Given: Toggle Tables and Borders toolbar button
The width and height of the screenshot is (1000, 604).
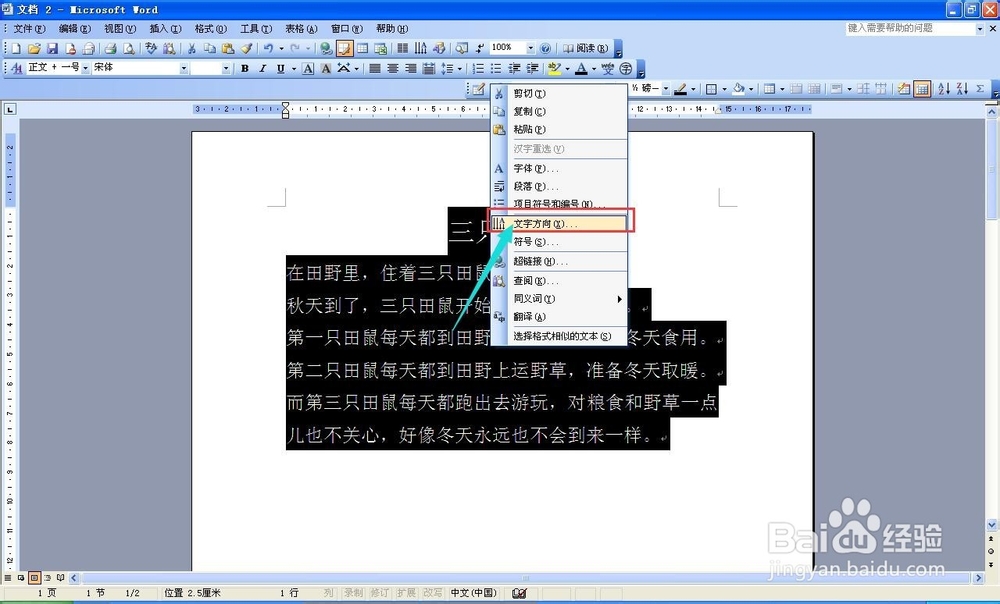Looking at the screenshot, I should 345,48.
